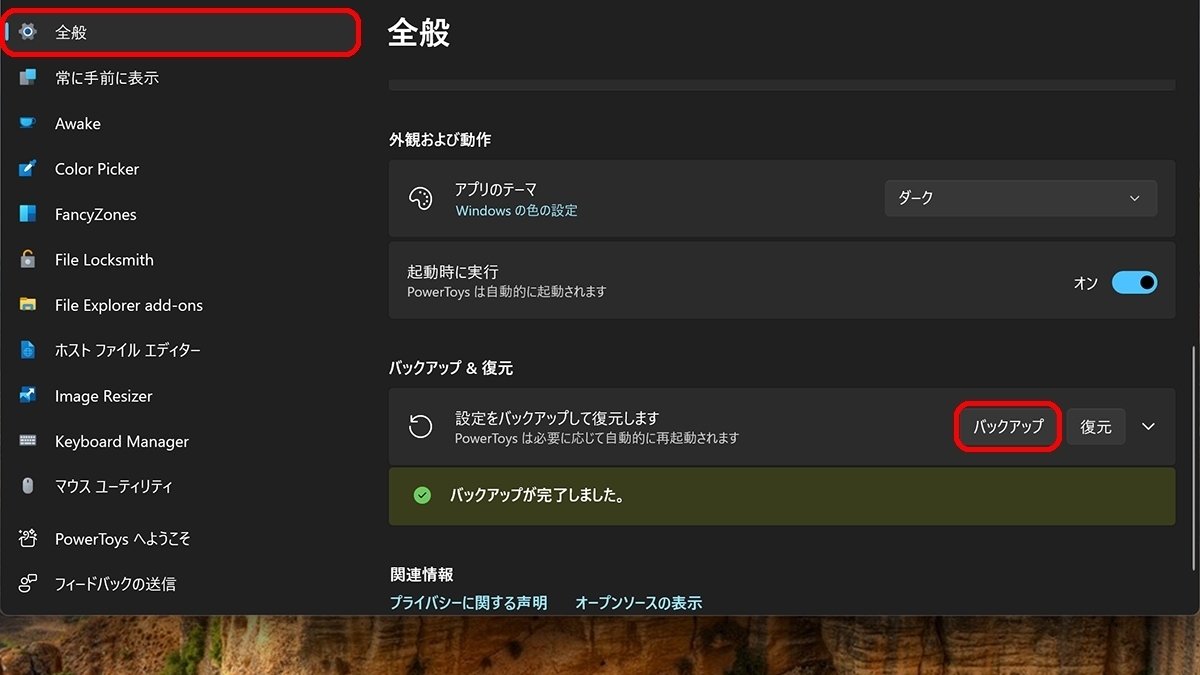Click the Image Resizer icon
Viewport: 1200px width, 675px height.
pos(28,396)
